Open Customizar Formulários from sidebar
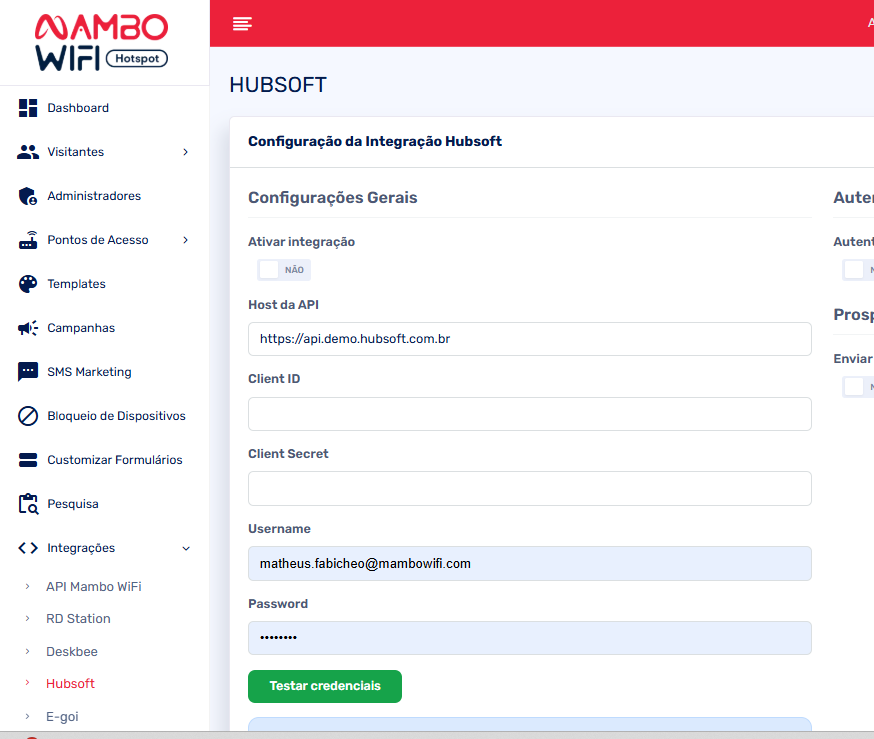 pyautogui.click(x=114, y=460)
